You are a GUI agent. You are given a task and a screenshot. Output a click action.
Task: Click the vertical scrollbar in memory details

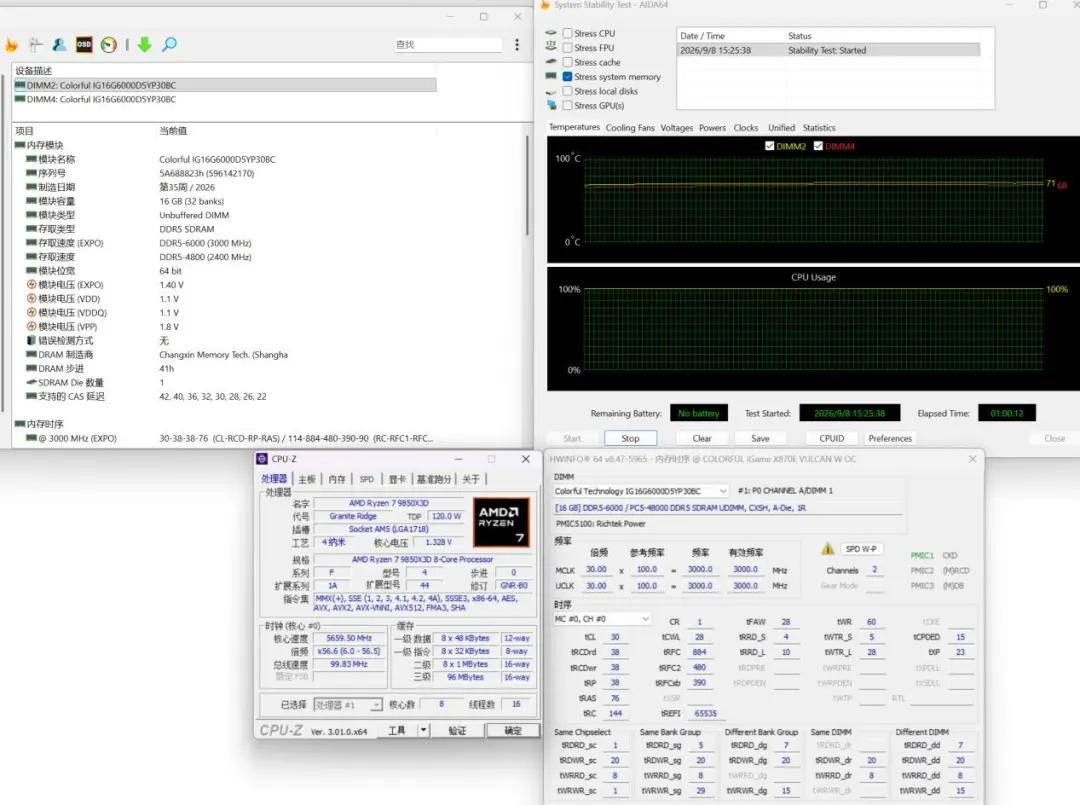click(528, 186)
